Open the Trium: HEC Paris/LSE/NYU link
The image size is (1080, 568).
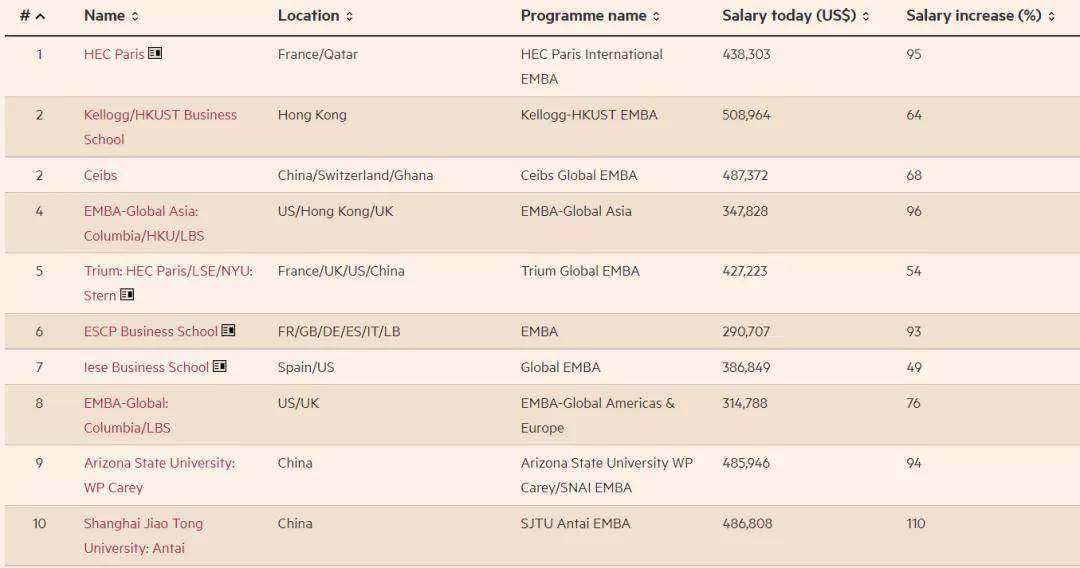pos(167,271)
